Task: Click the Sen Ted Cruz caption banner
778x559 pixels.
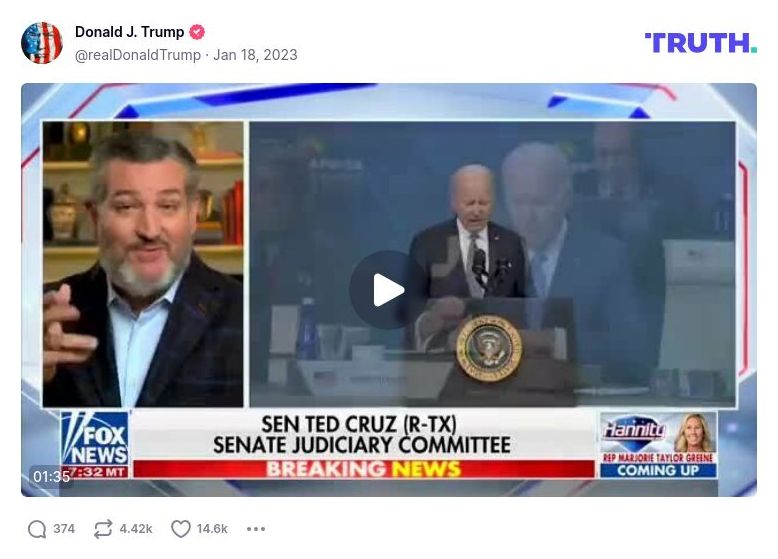Action: 362,435
